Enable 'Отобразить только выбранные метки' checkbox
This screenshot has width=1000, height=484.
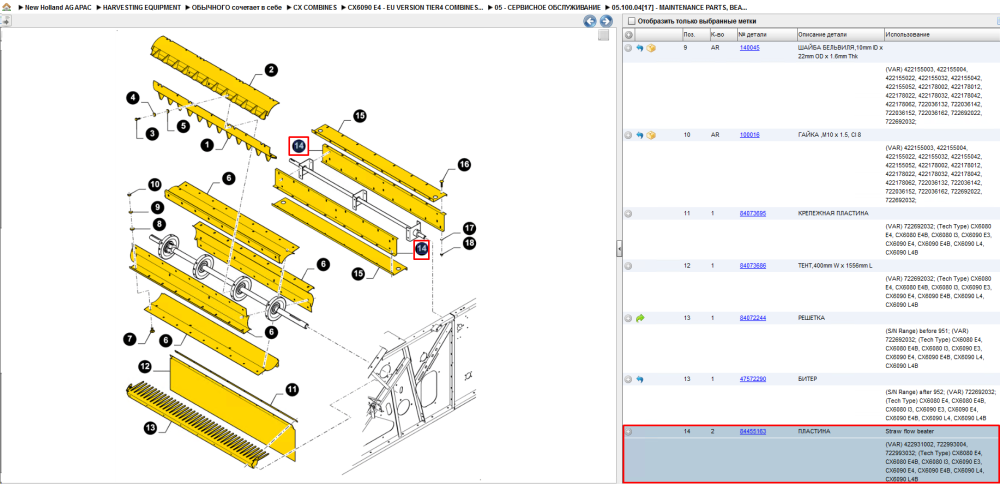[x=631, y=21]
